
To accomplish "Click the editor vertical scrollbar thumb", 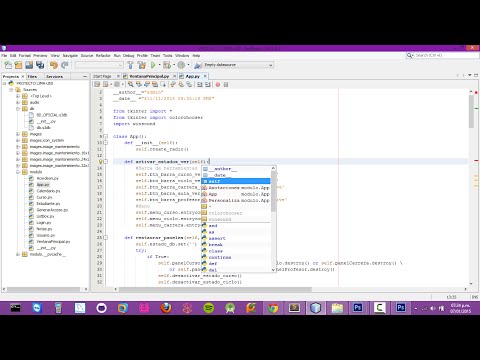I will click(471, 111).
